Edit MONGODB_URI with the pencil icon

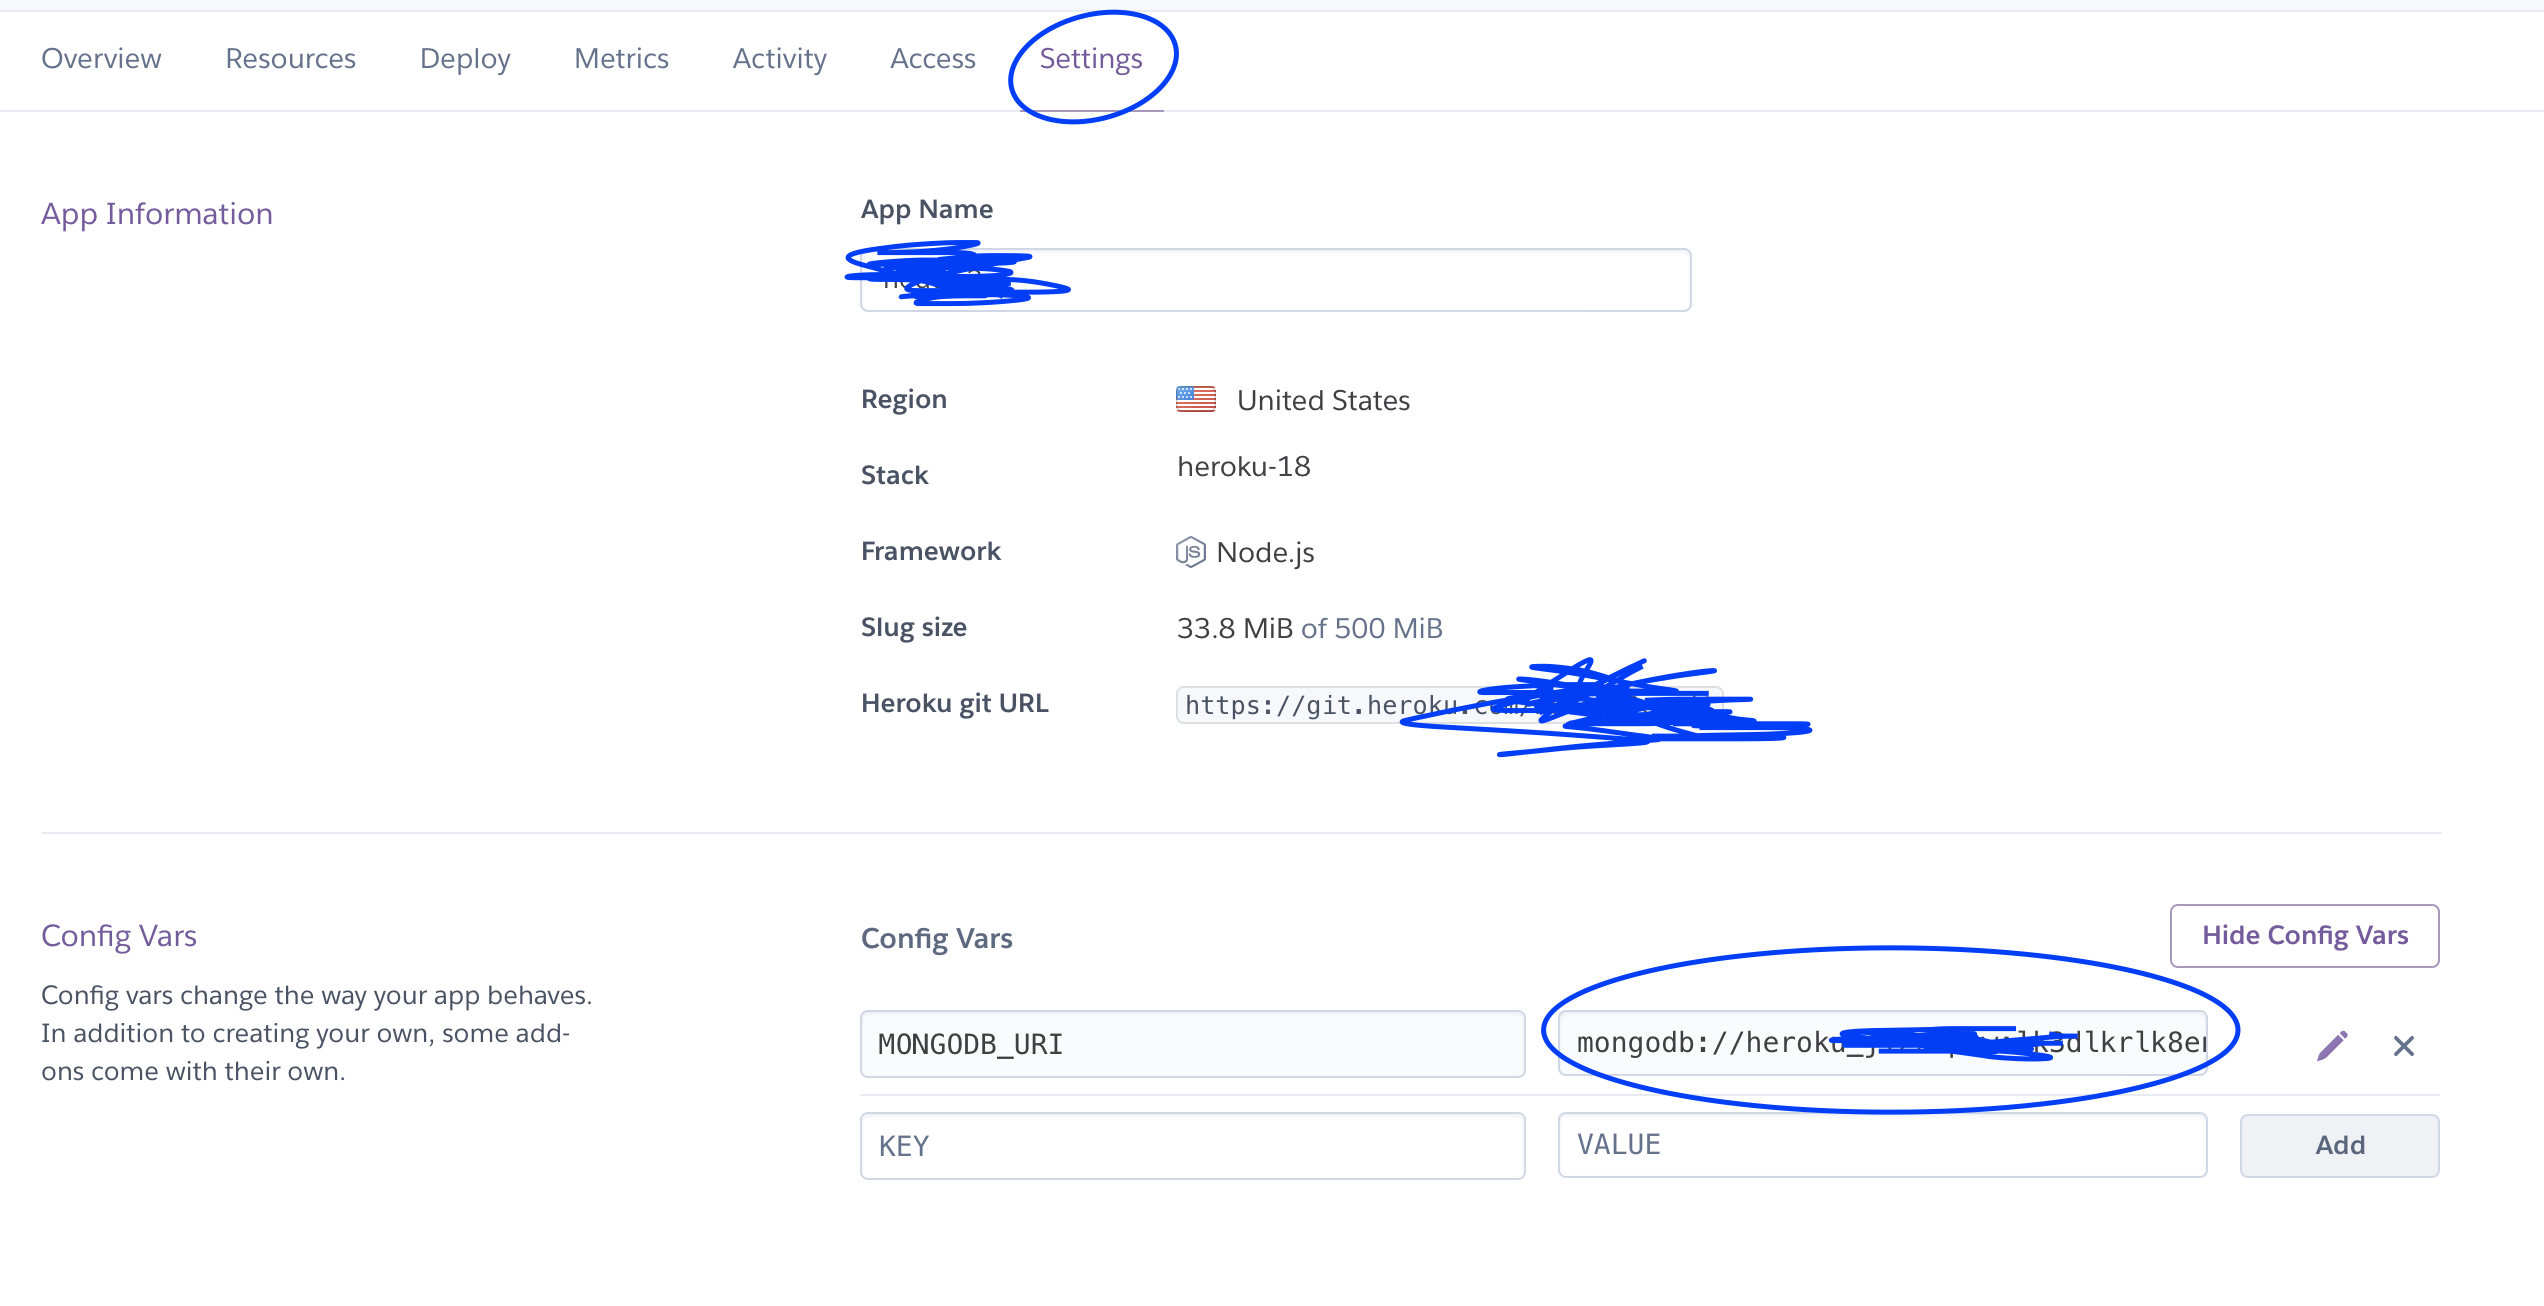pos(2332,1046)
